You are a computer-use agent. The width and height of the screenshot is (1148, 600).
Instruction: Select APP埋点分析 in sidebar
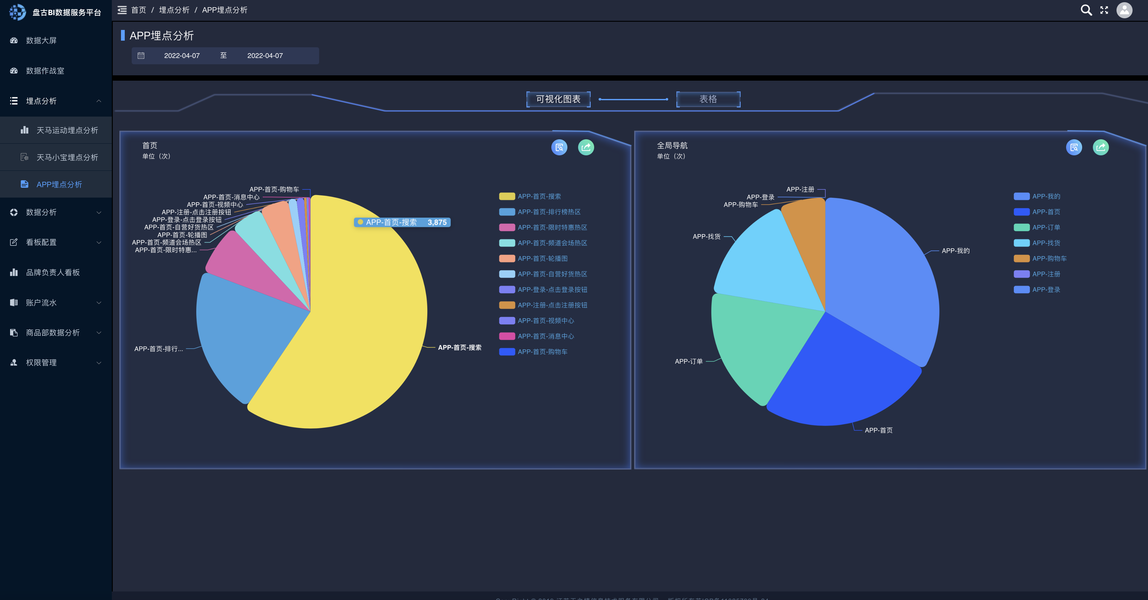point(56,184)
